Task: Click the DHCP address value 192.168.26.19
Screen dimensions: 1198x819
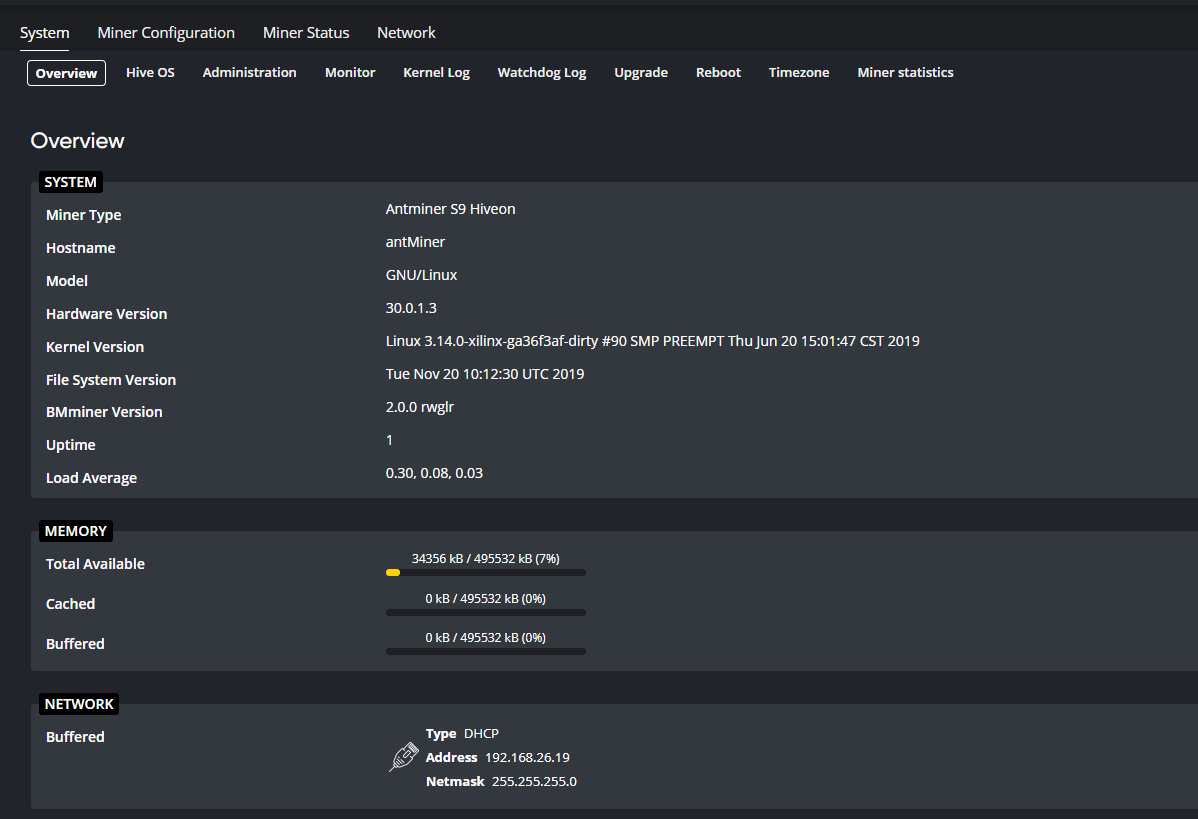Action: point(527,757)
